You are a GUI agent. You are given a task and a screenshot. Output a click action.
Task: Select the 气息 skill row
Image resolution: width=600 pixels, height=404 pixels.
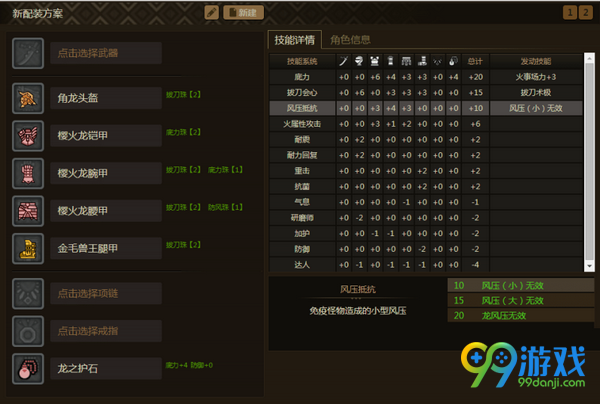426,202
